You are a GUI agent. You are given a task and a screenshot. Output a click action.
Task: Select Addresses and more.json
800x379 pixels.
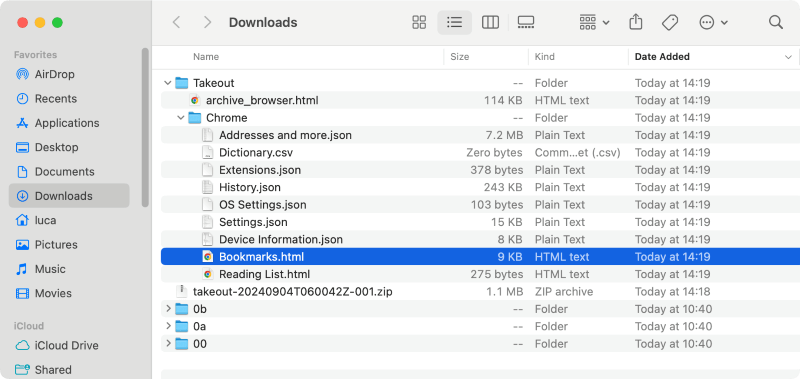[480, 135]
